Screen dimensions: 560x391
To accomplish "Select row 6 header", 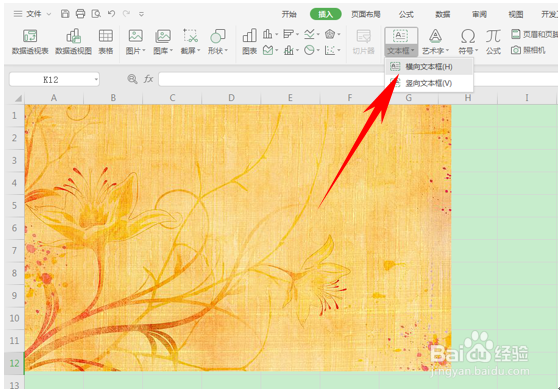I will point(14,228).
